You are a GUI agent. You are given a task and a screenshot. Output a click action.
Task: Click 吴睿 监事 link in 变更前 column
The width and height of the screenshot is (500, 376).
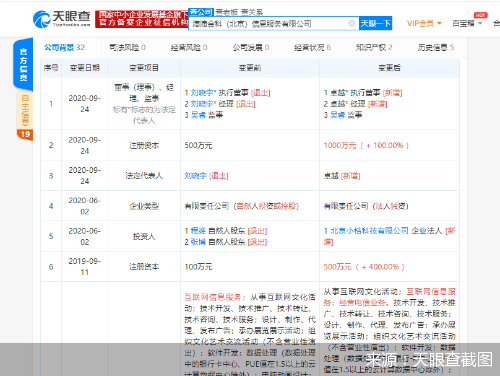coord(198,115)
